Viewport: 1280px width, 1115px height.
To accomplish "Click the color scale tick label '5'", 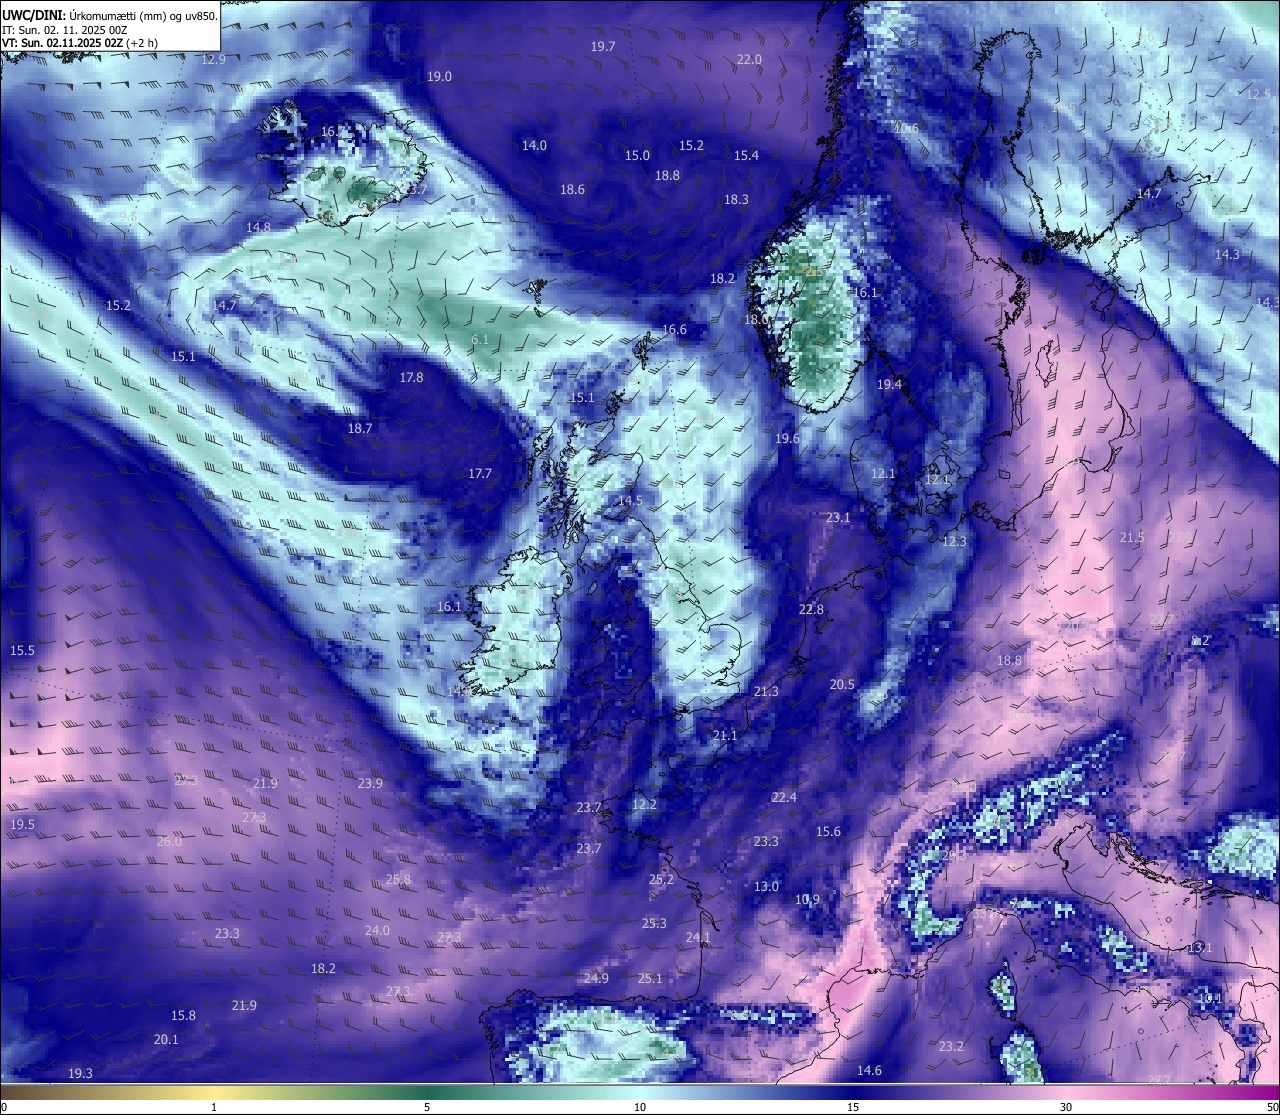I will [x=427, y=1107].
